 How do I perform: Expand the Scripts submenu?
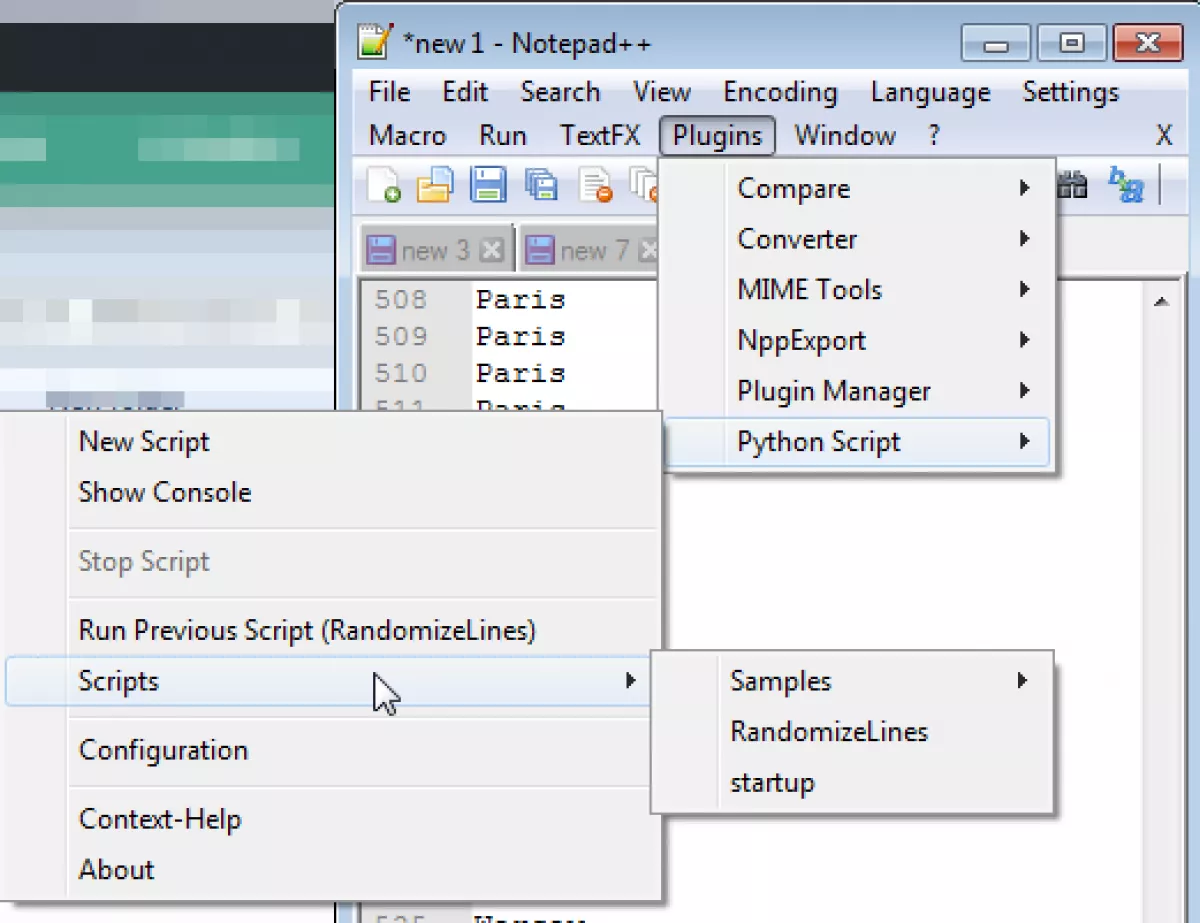(x=330, y=681)
